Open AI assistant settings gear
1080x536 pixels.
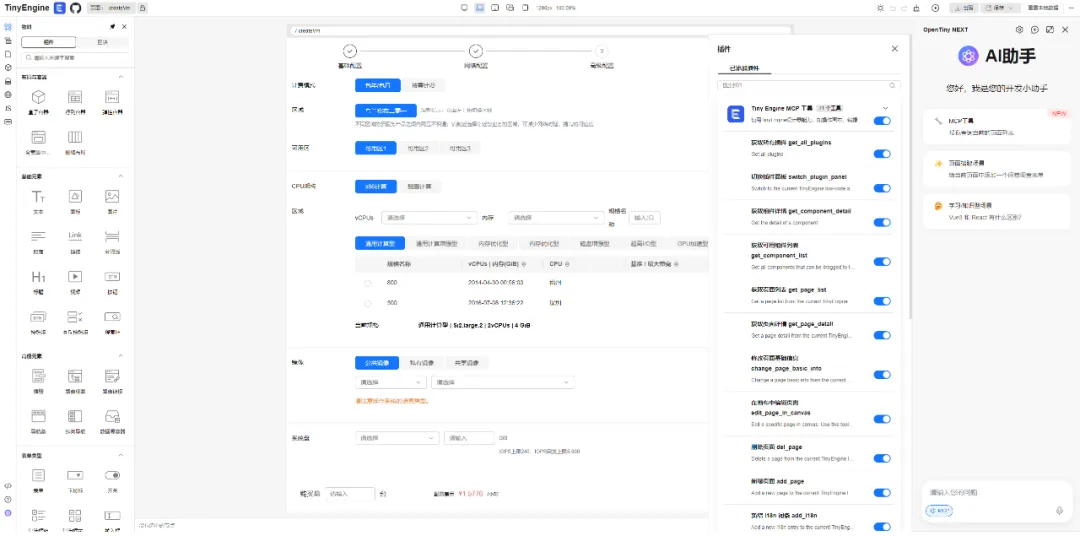tap(1019, 30)
